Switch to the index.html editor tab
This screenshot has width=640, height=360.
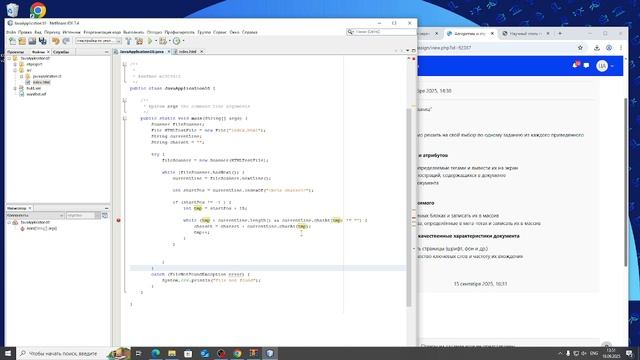[x=187, y=52]
